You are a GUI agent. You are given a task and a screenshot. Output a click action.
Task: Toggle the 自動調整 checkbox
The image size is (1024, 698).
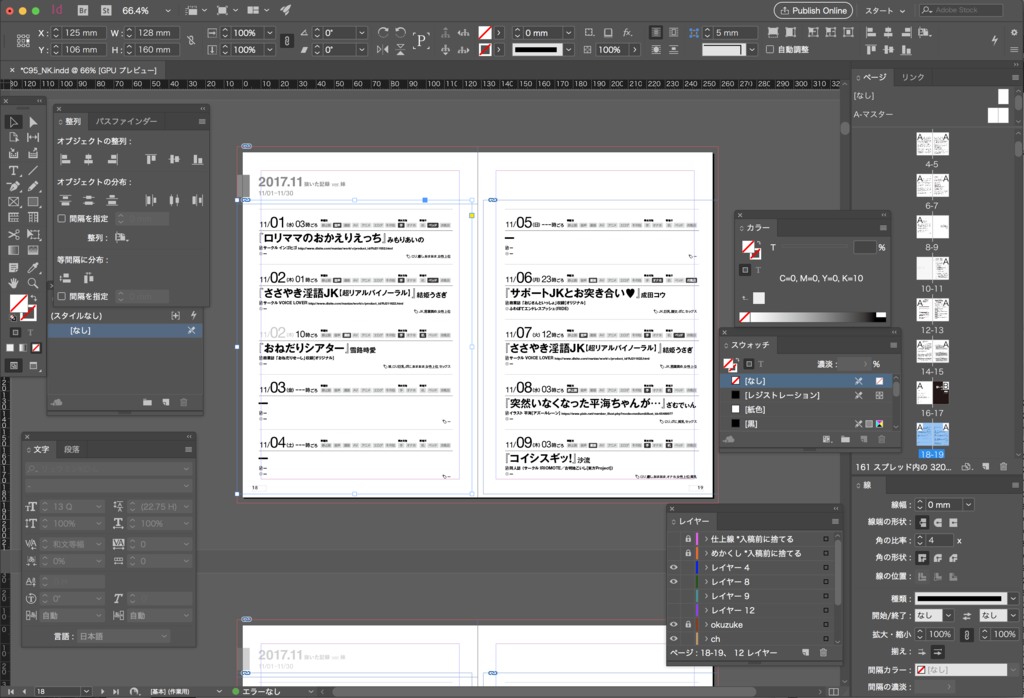pos(770,50)
